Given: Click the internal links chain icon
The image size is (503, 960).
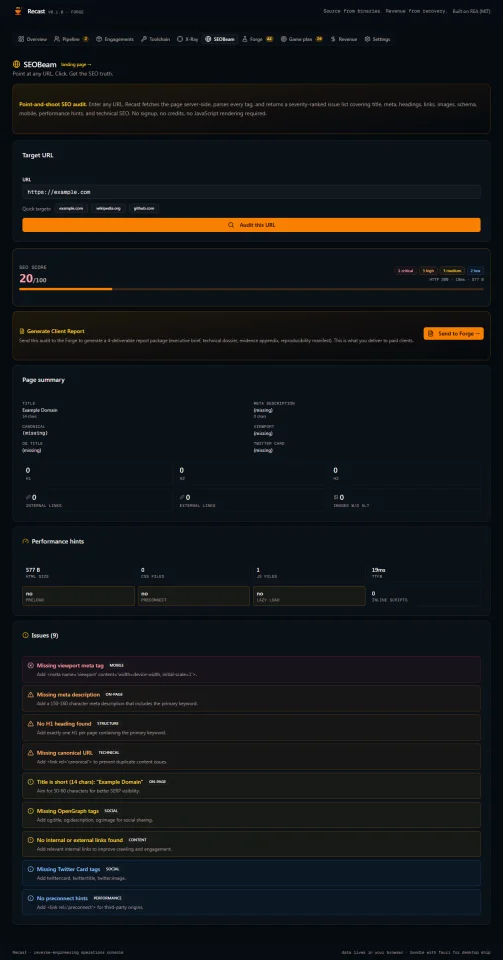Looking at the screenshot, I should click(28, 498).
